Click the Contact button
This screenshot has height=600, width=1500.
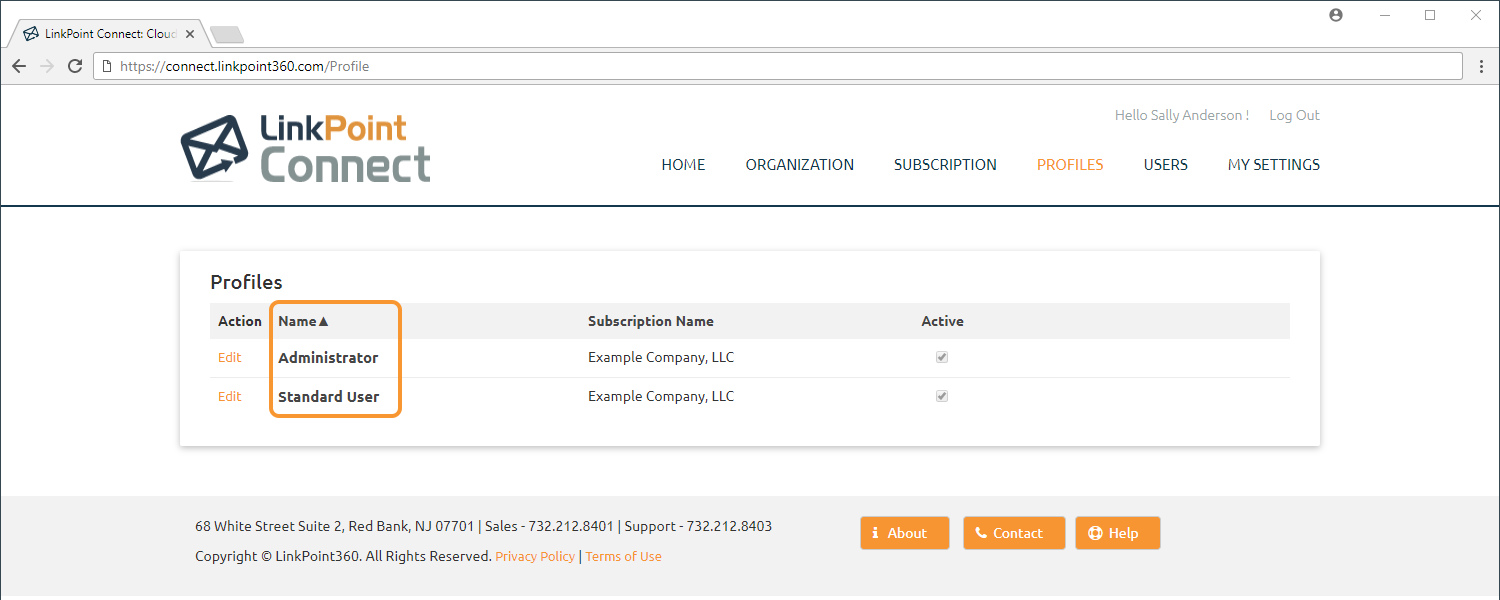click(x=1014, y=533)
